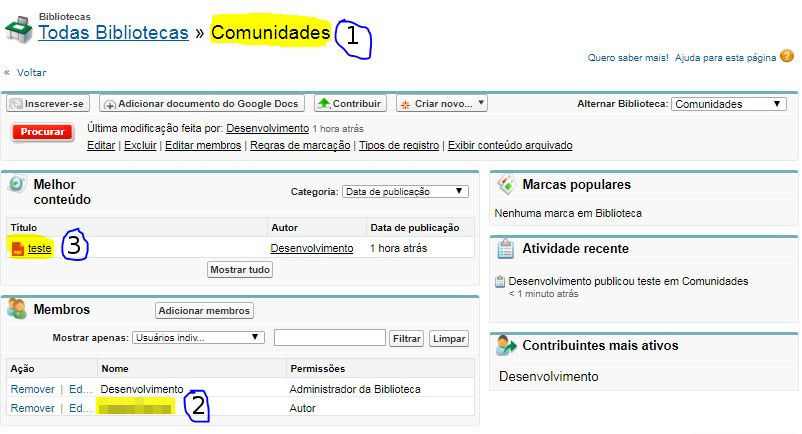The width and height of the screenshot is (802, 434).
Task: Open Desenvolvimento link in Última modificação line
Action: pos(268,128)
